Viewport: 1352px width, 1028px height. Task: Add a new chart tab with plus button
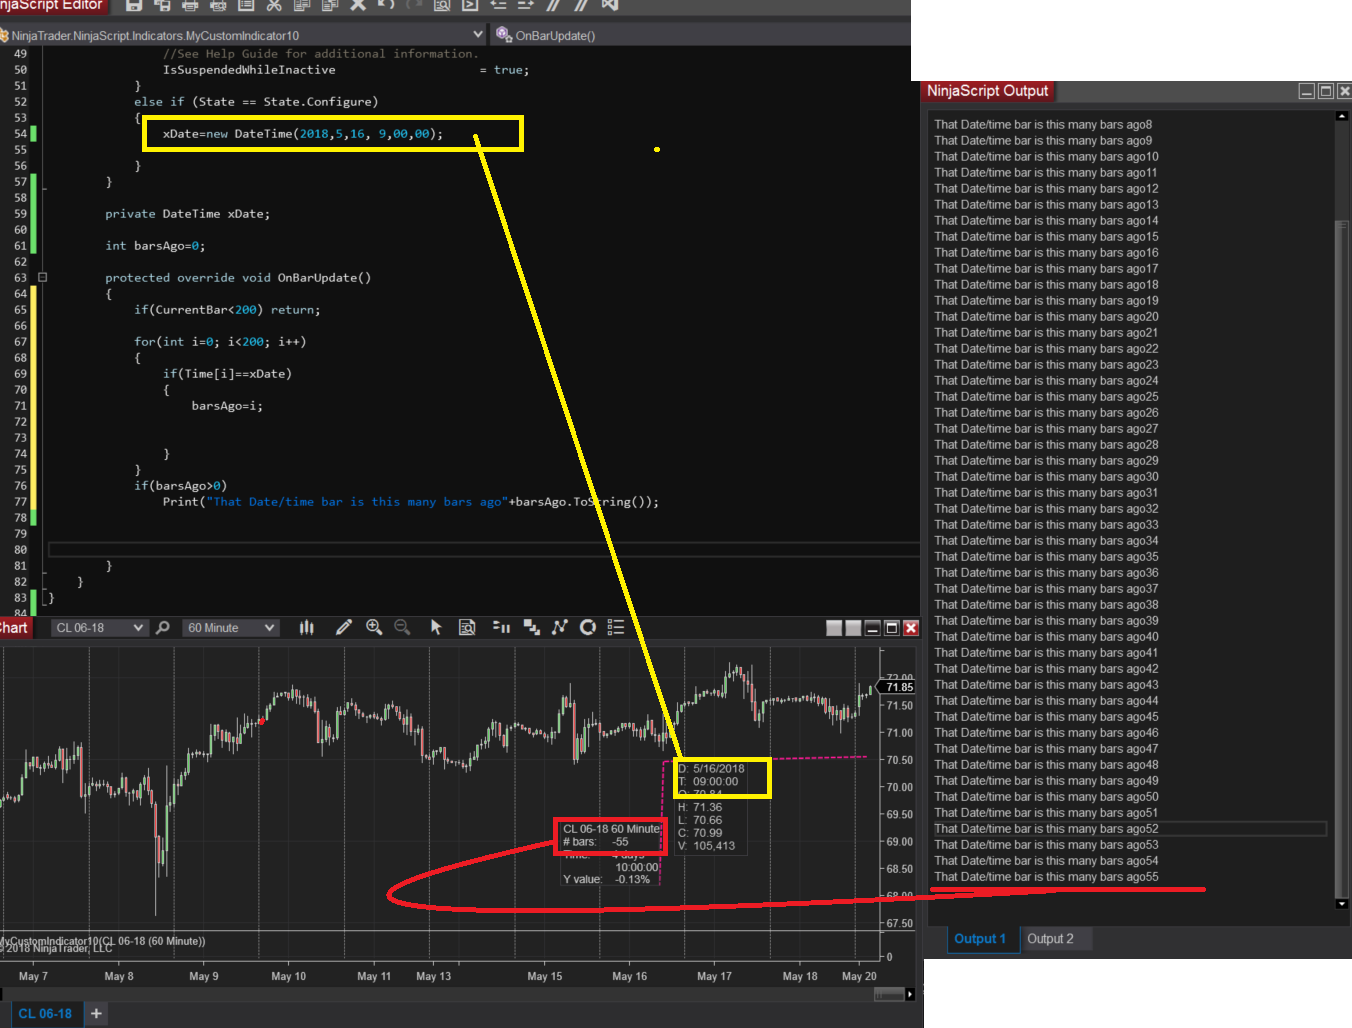tap(96, 1014)
